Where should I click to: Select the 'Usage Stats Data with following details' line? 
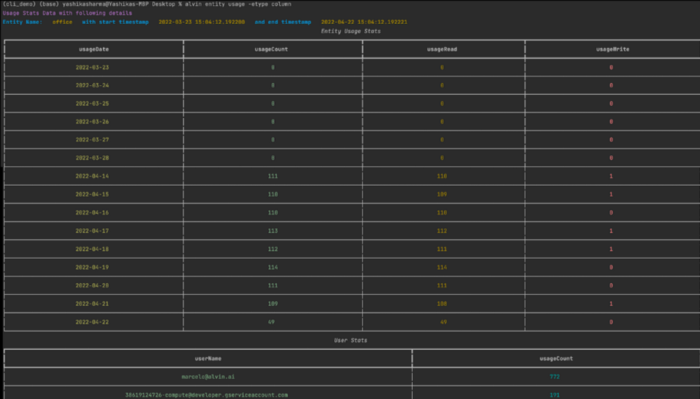pyautogui.click(x=67, y=13)
